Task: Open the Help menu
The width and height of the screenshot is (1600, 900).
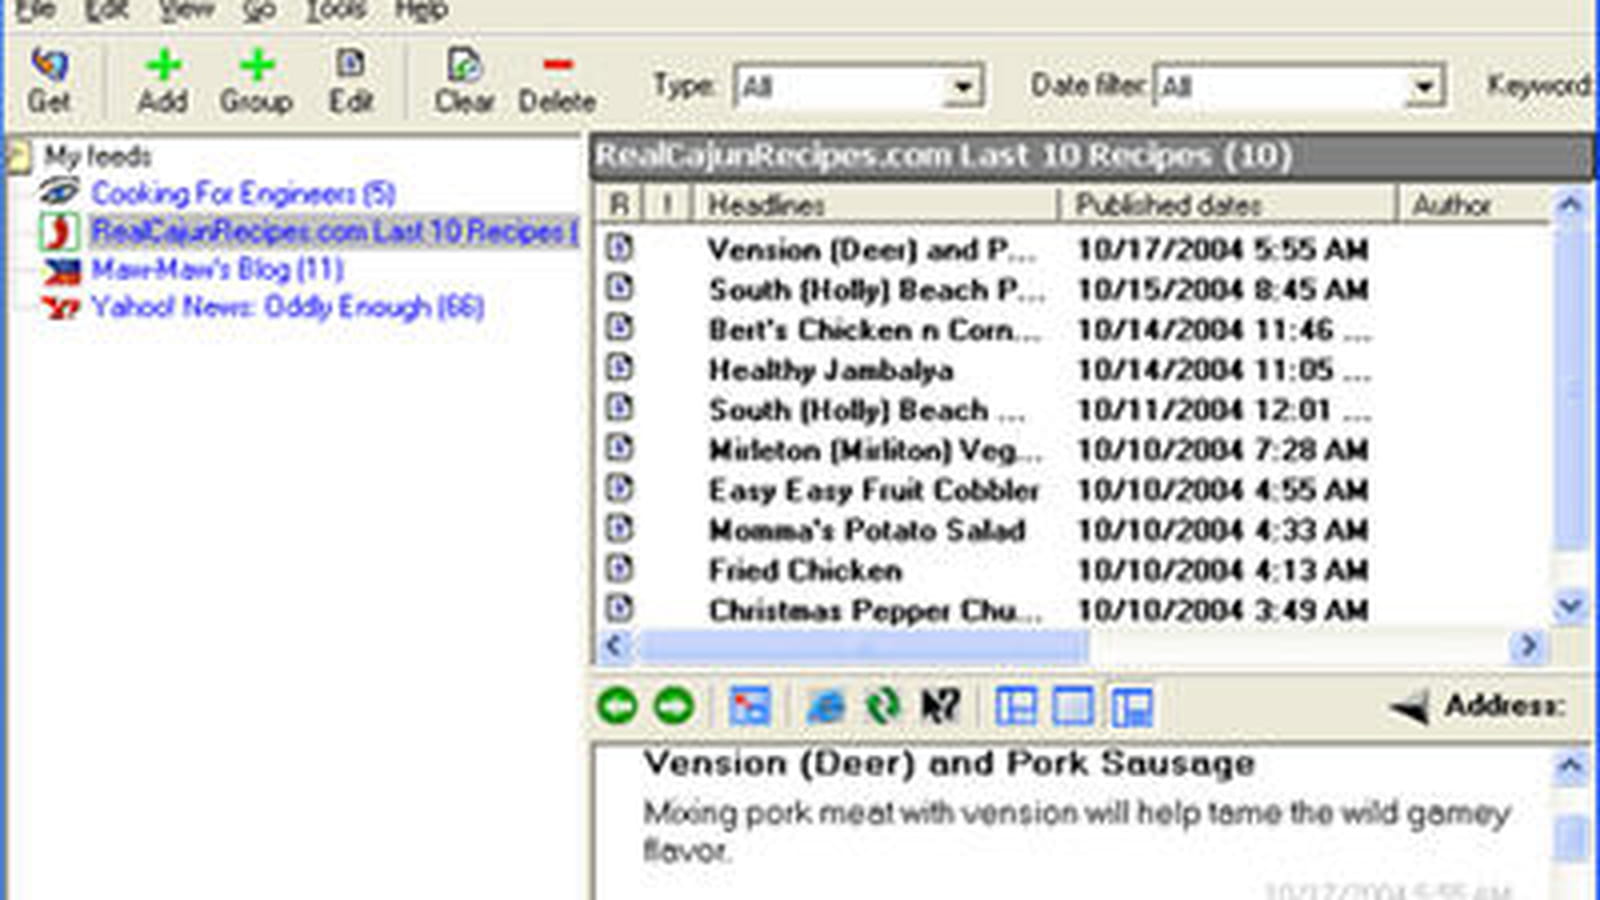Action: tap(420, 10)
